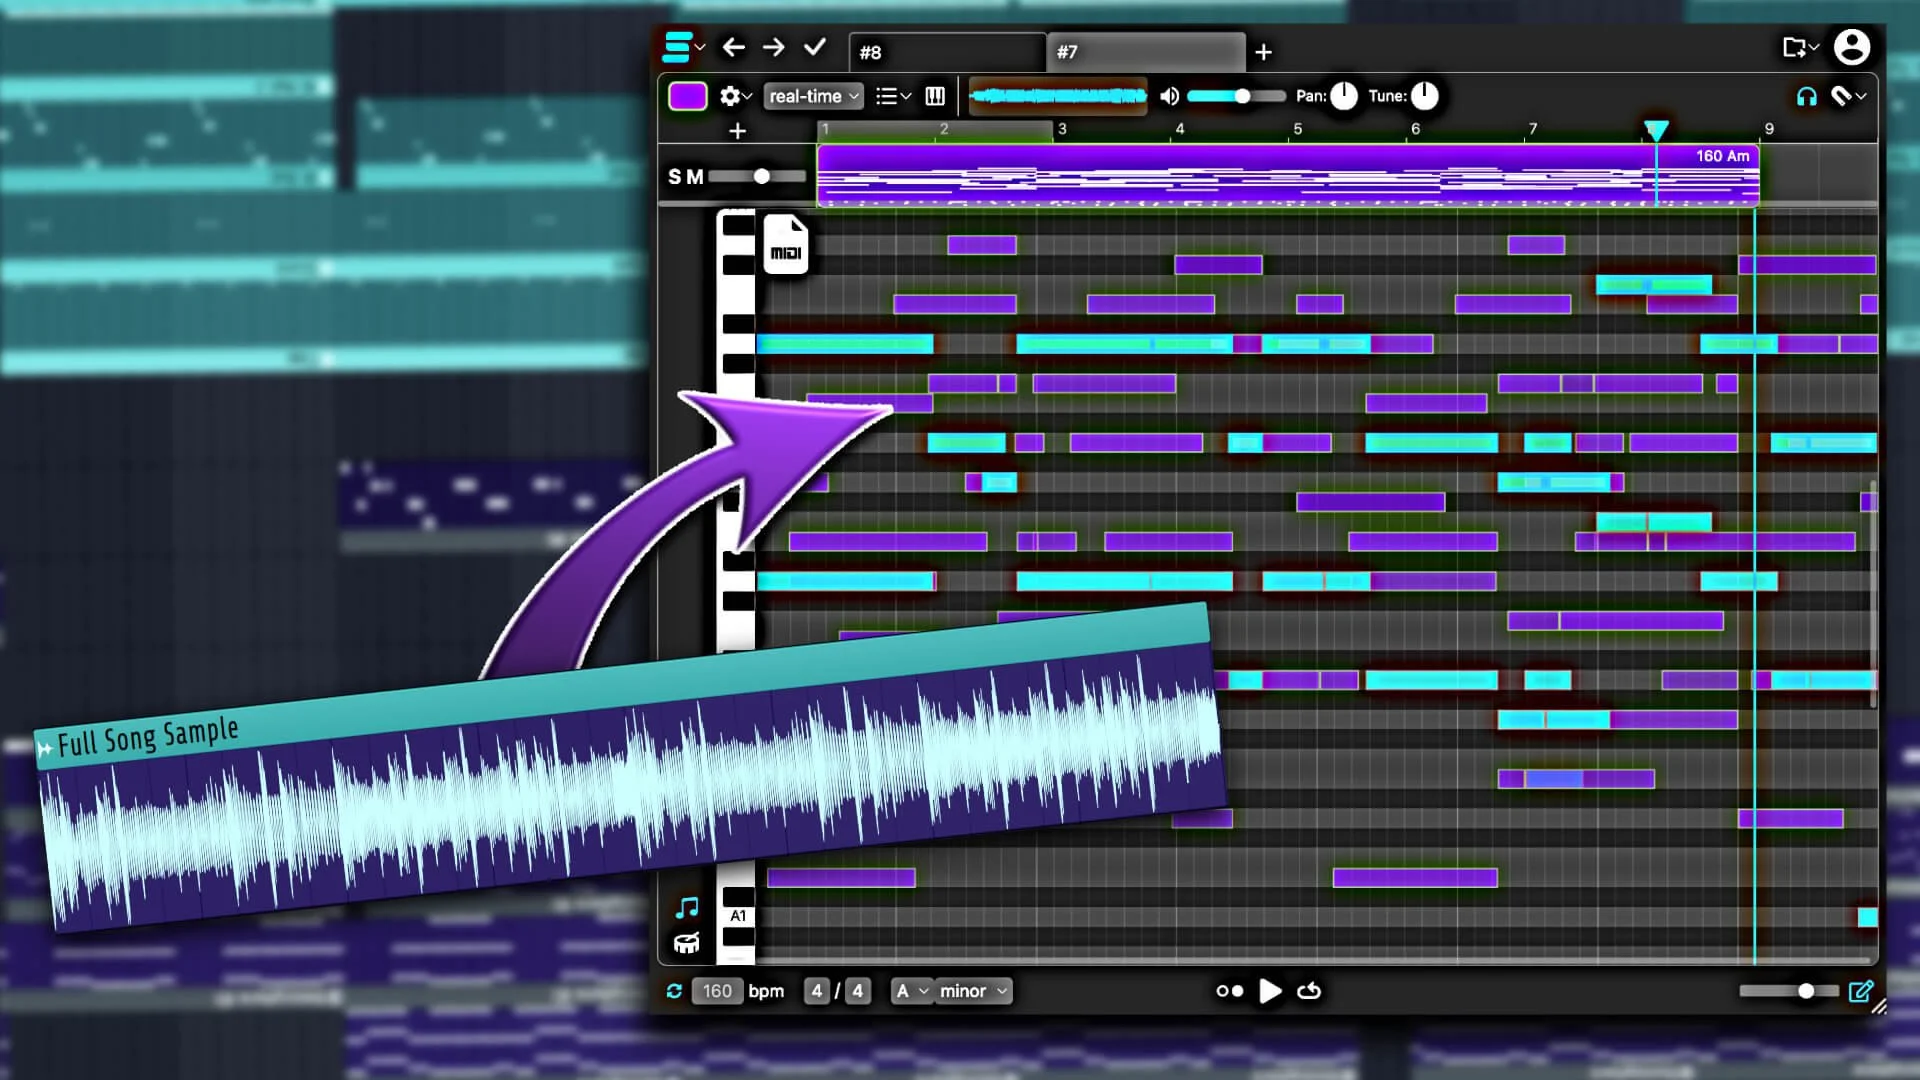Click the sync refresh icon in bottom bar
Screen dimensions: 1920x1080
click(676, 991)
